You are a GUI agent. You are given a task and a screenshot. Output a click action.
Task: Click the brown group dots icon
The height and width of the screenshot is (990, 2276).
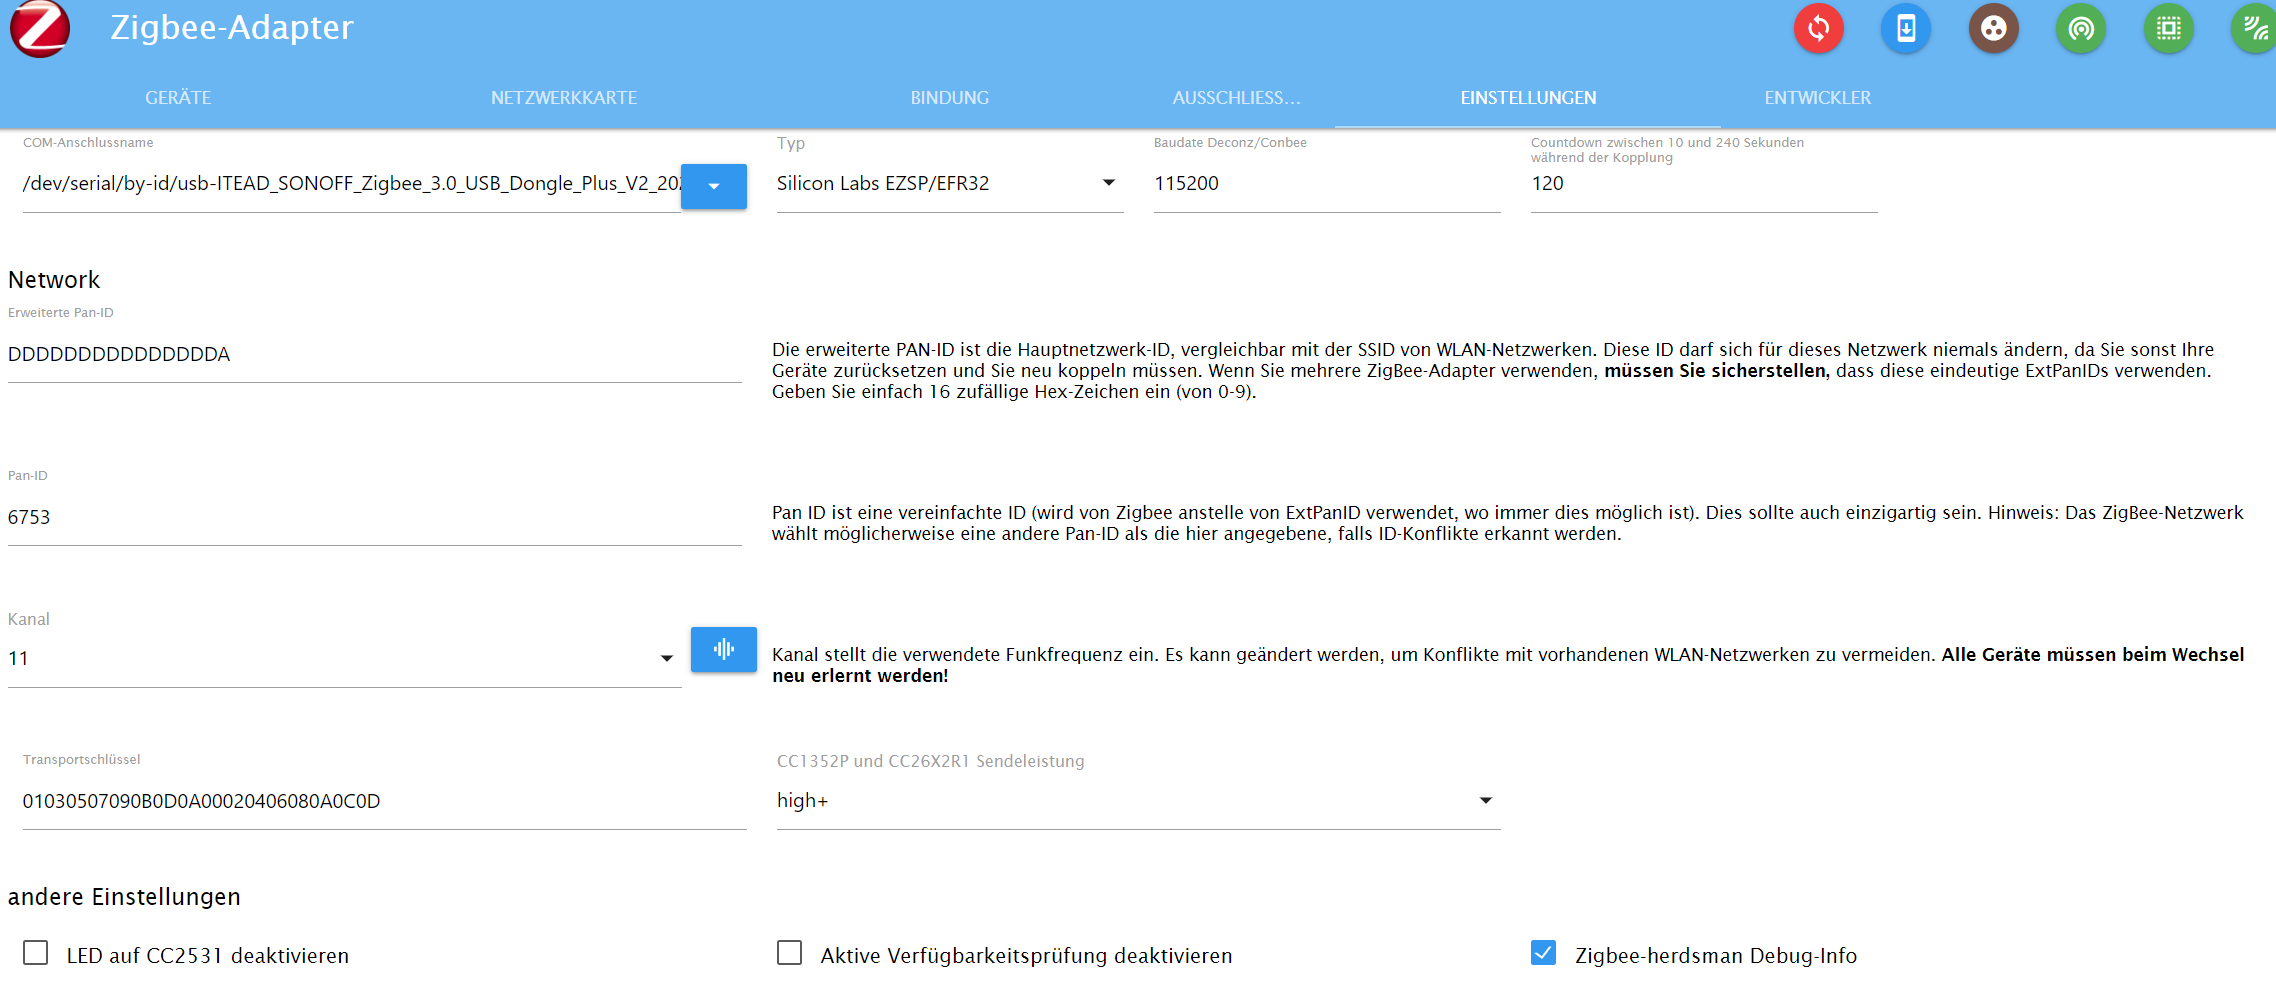[x=1993, y=29]
